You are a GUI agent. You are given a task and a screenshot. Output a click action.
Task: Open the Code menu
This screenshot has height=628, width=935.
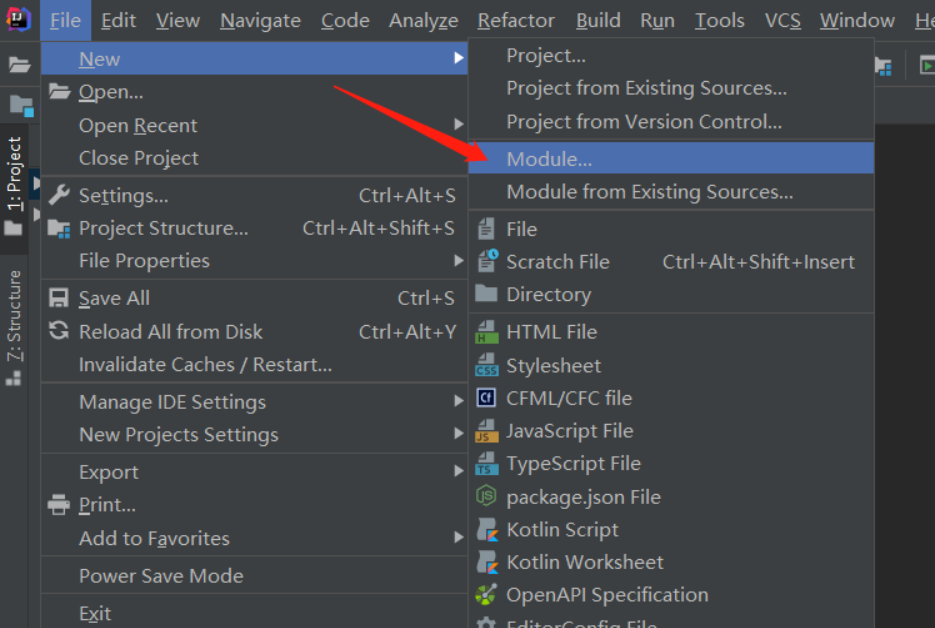click(x=345, y=20)
